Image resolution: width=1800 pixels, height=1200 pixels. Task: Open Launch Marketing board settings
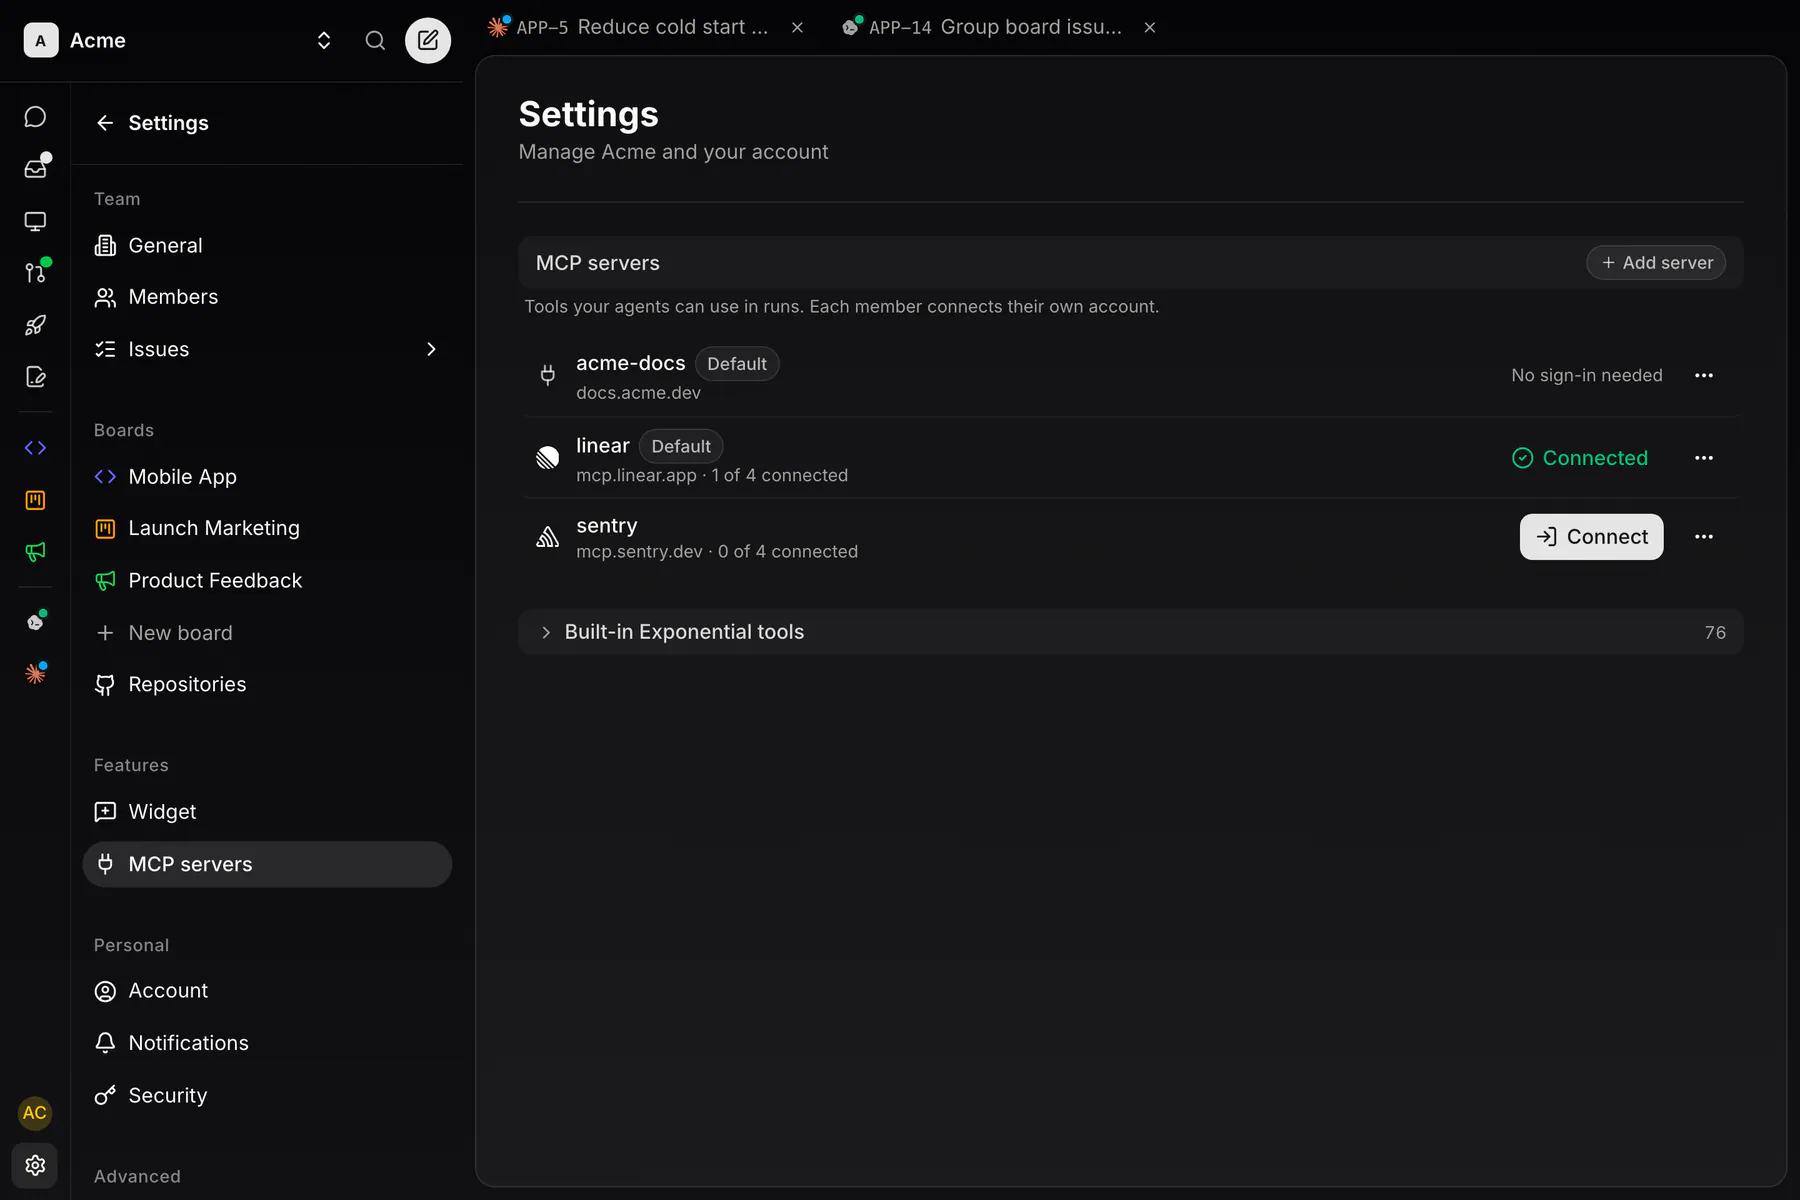pyautogui.click(x=267, y=528)
